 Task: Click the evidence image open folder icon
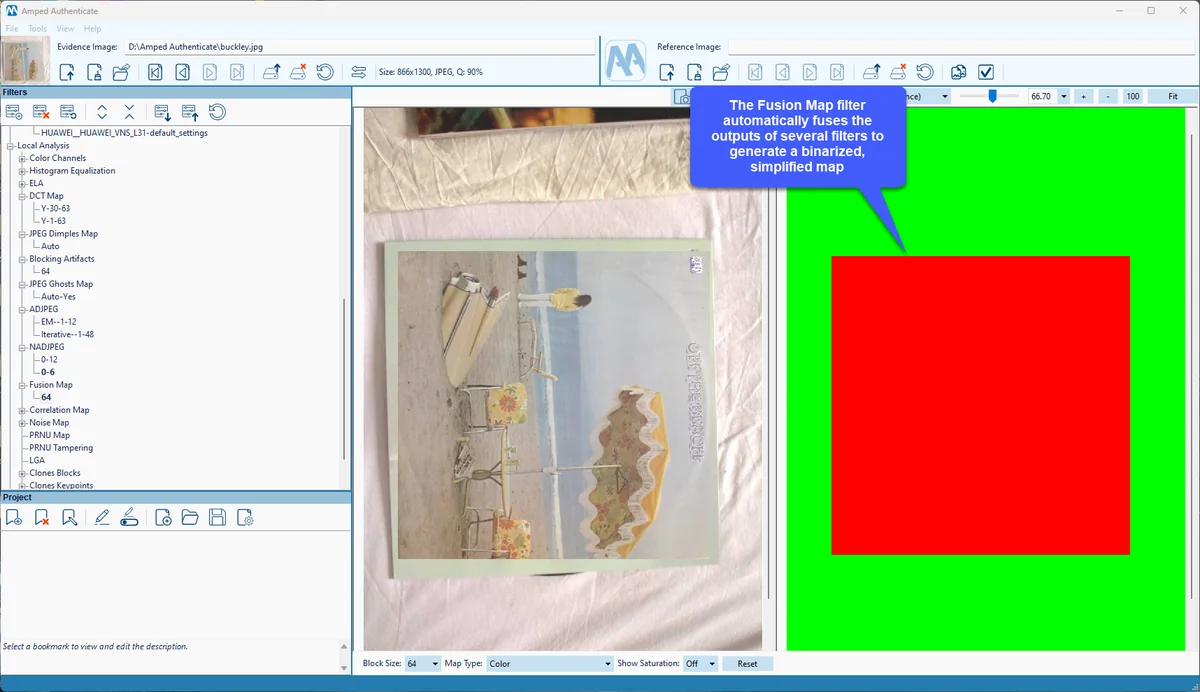pos(121,72)
